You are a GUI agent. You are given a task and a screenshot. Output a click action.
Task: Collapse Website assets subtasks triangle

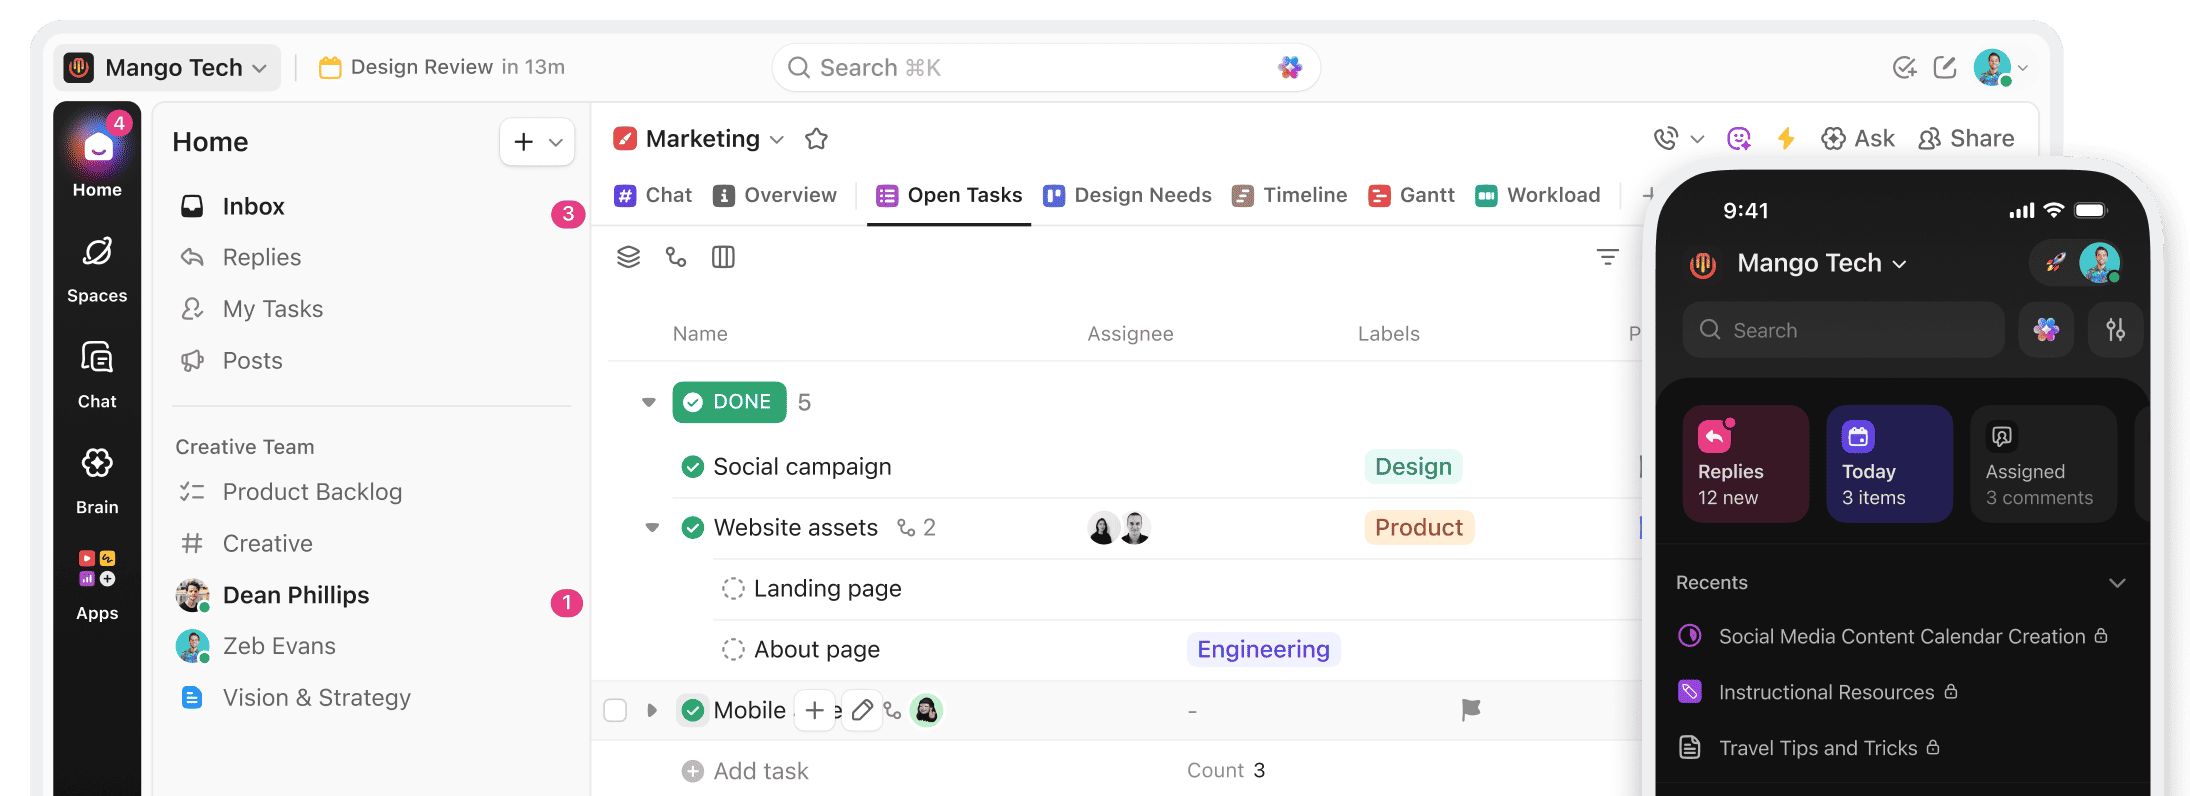pos(652,527)
